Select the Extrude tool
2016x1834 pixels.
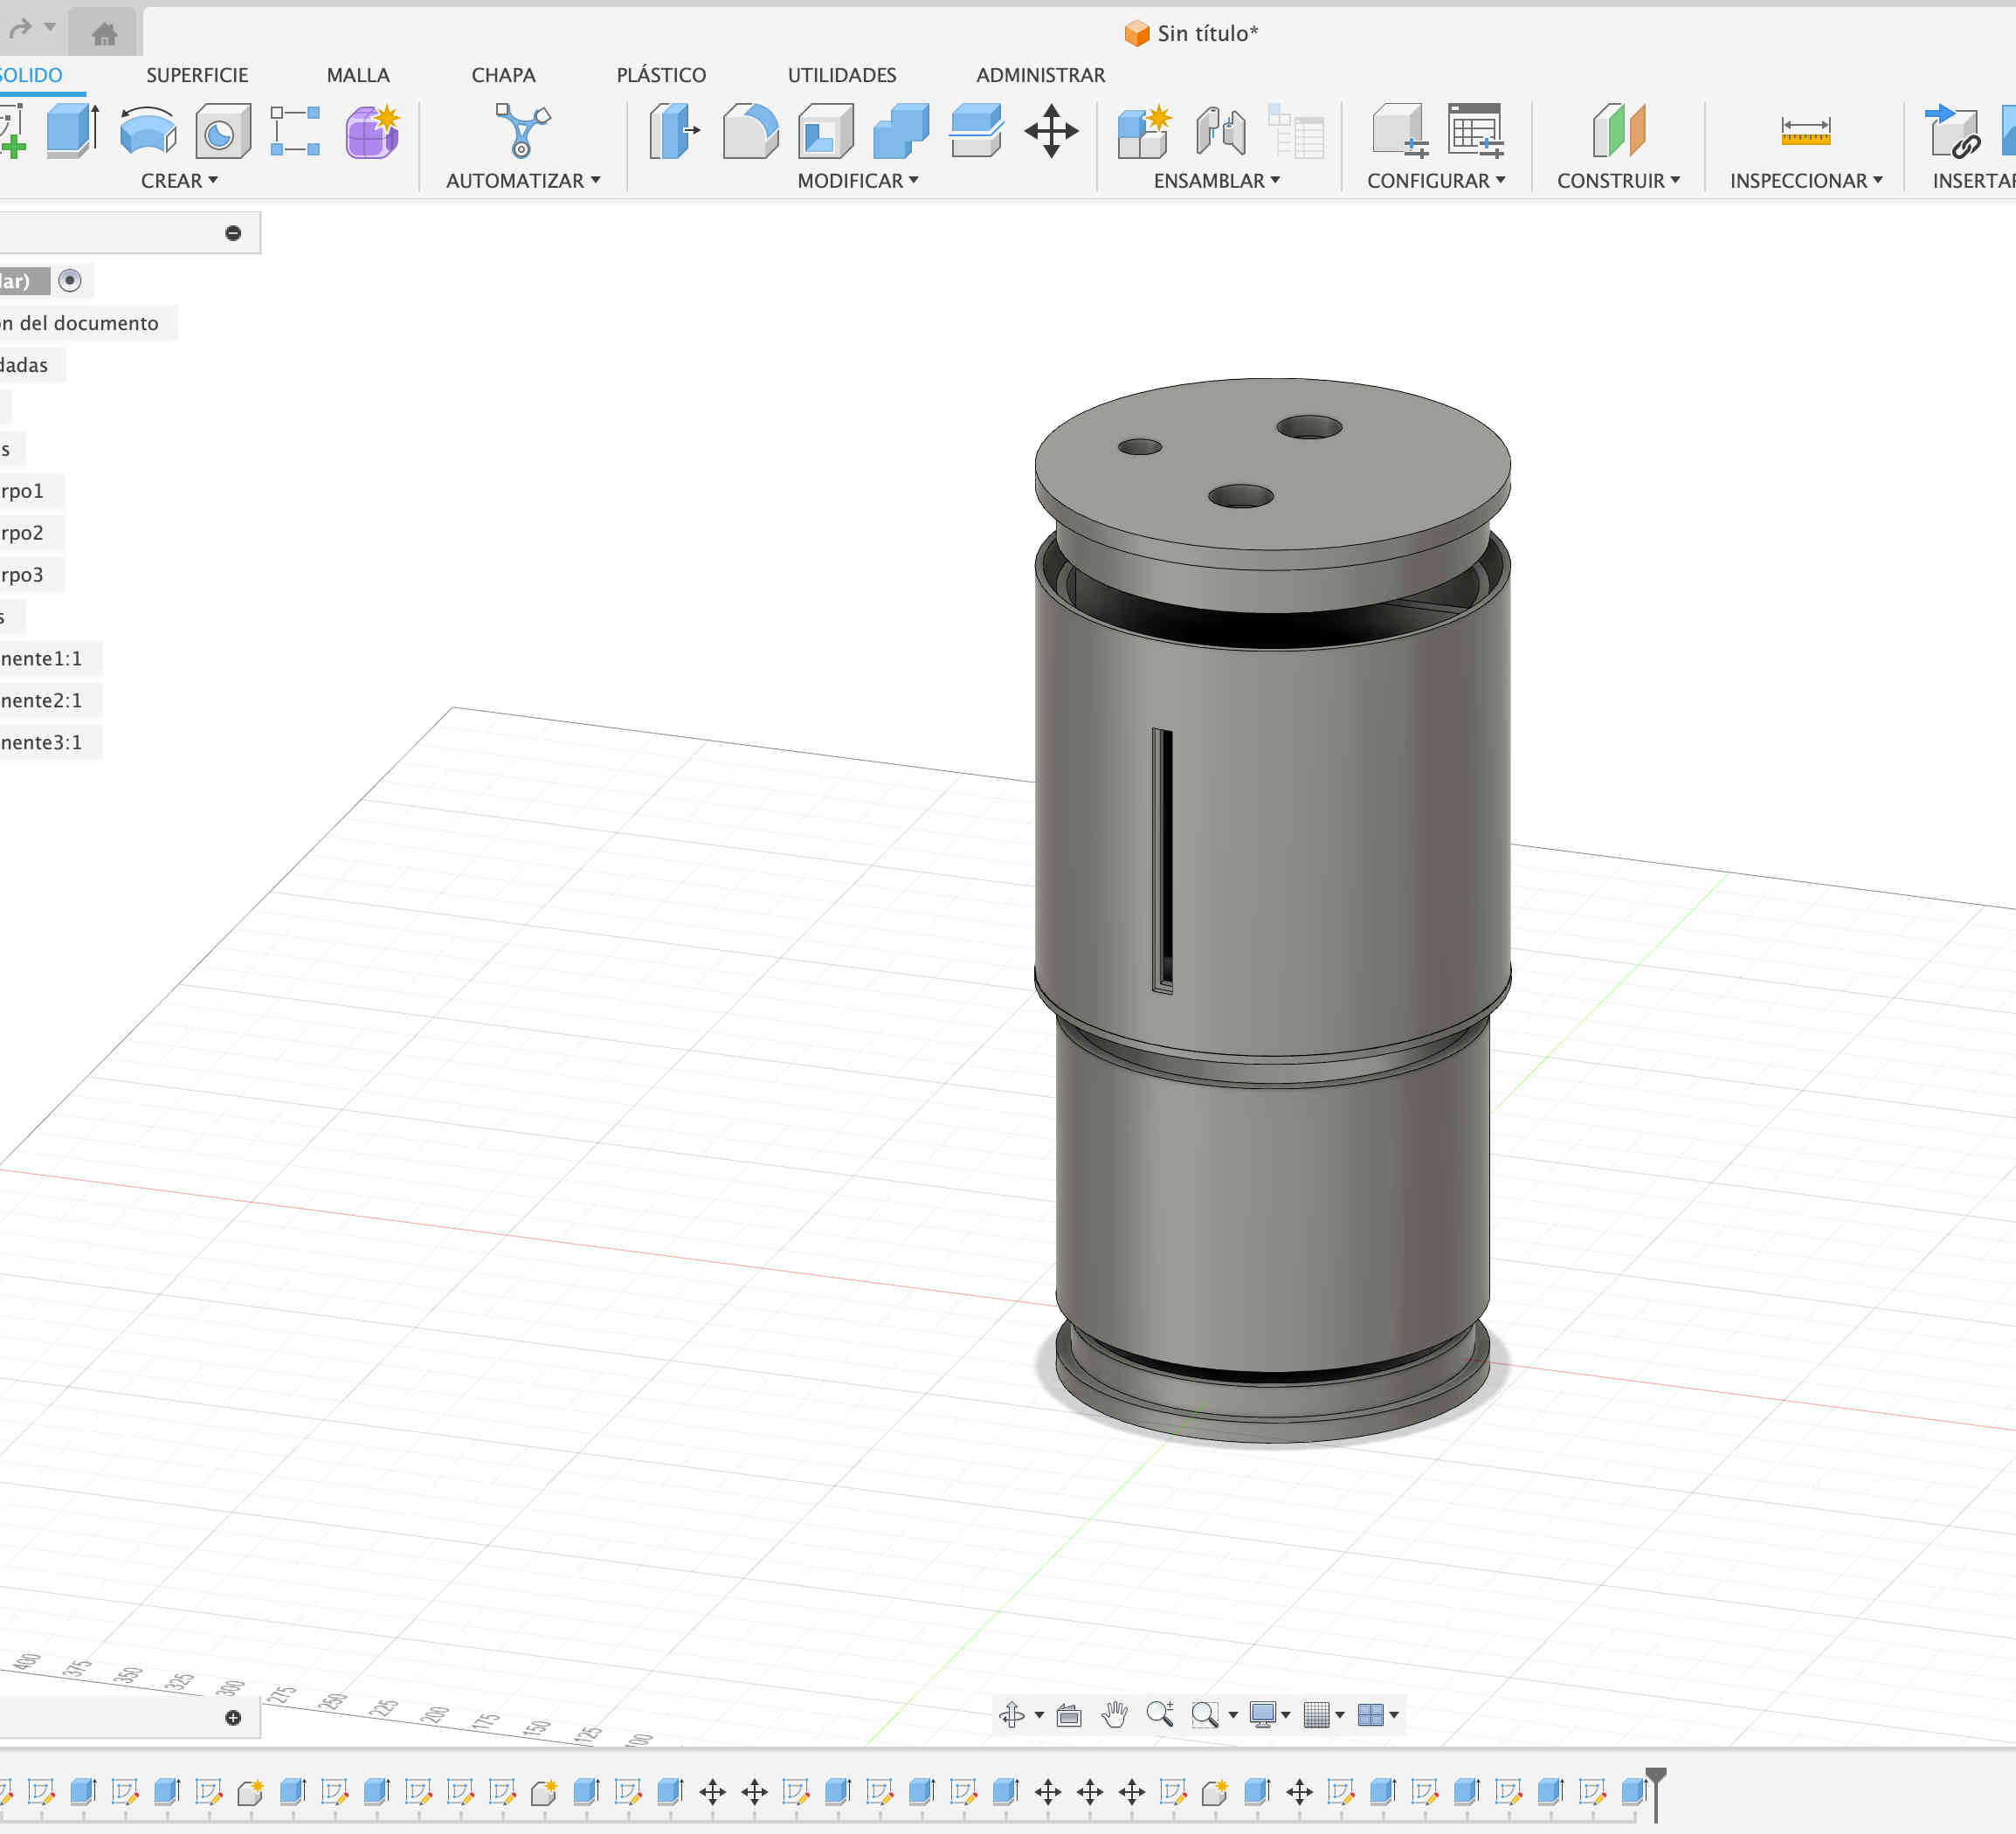point(72,131)
